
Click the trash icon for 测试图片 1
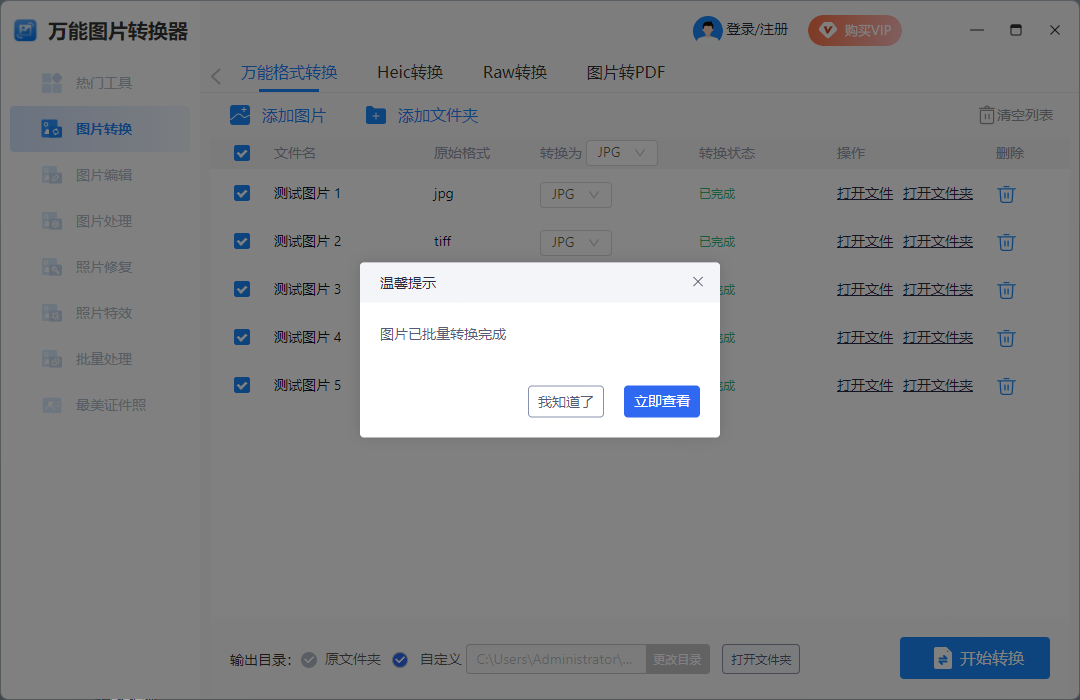1007,194
